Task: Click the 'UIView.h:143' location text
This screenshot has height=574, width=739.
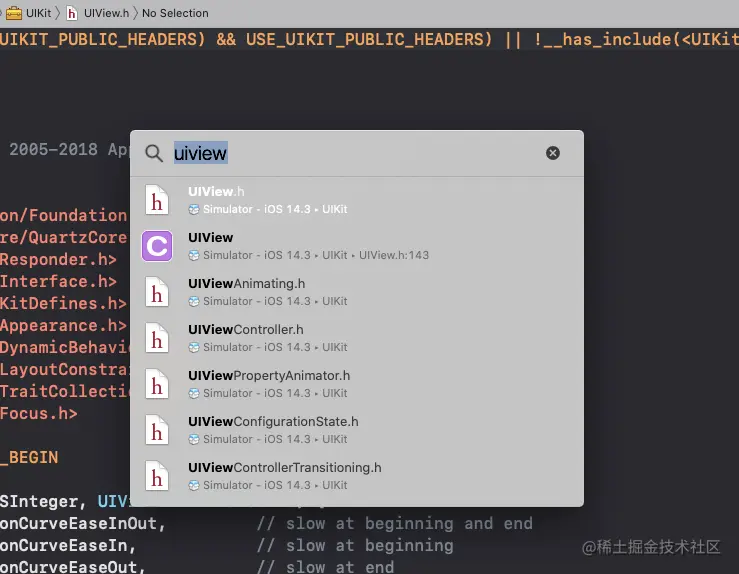Action: [394, 255]
